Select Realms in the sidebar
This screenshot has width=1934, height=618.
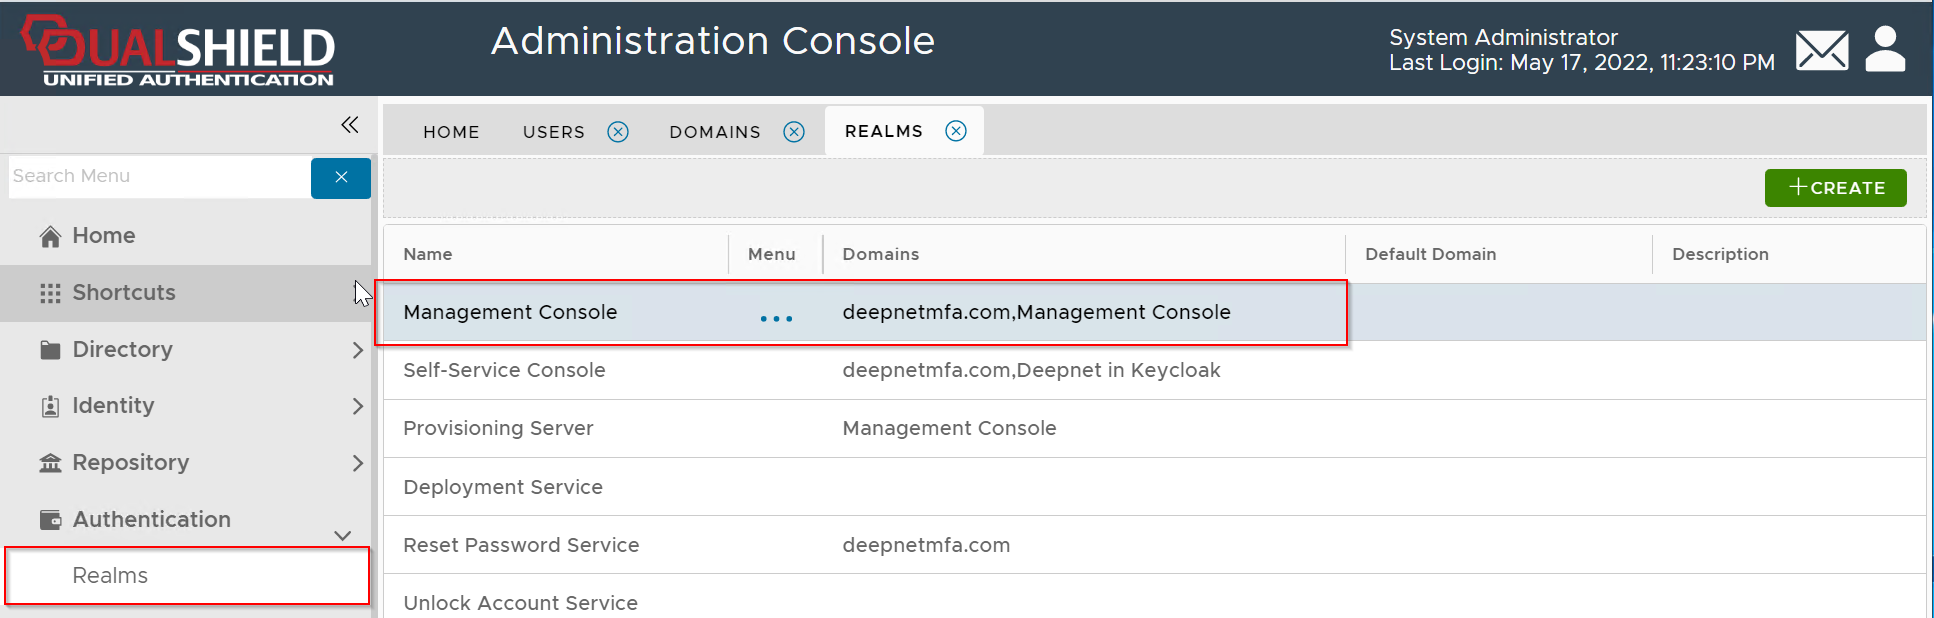pos(110,576)
